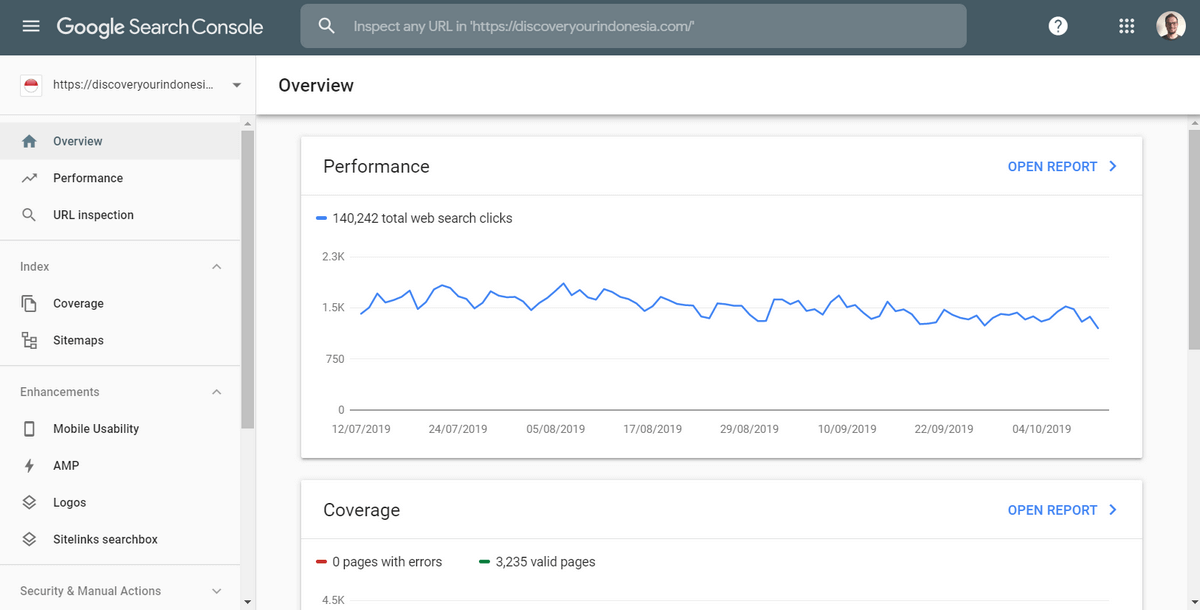
Task: Click the Sitemaps tree icon
Action: click(29, 341)
